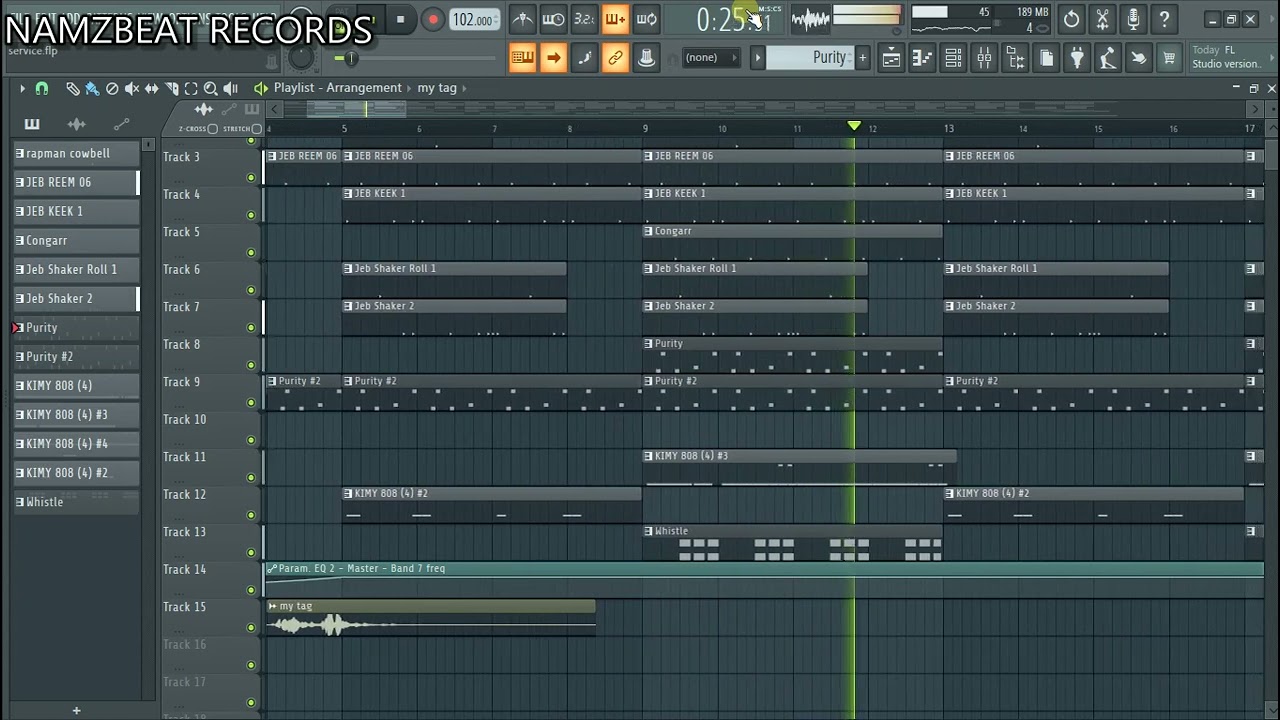Switch picker to the patterns tab
1280x720 pixels.
[x=32, y=124]
